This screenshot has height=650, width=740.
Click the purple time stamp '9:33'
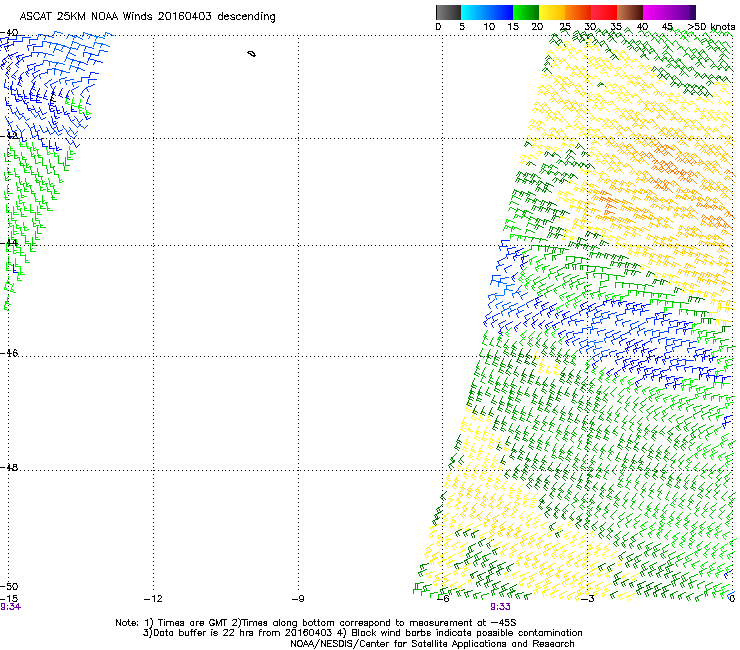(500, 607)
